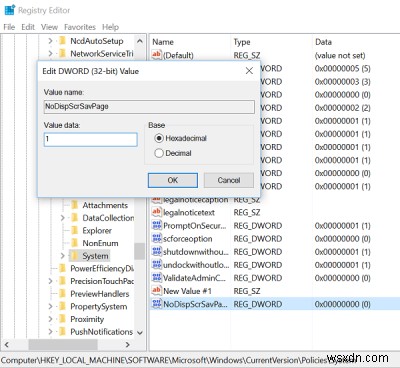The width and height of the screenshot is (400, 368).
Task: Expand the PrecisionTouchPad key
Action: (50, 281)
